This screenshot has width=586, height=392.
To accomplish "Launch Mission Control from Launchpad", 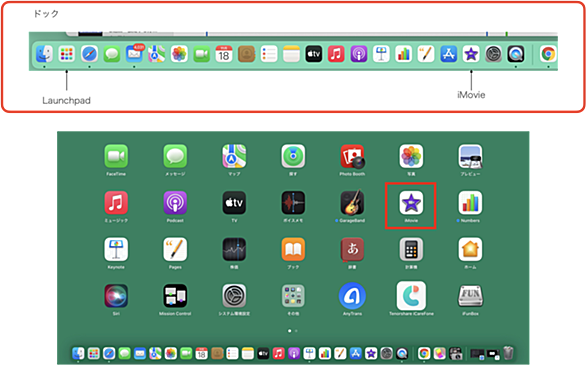I will pos(175,296).
